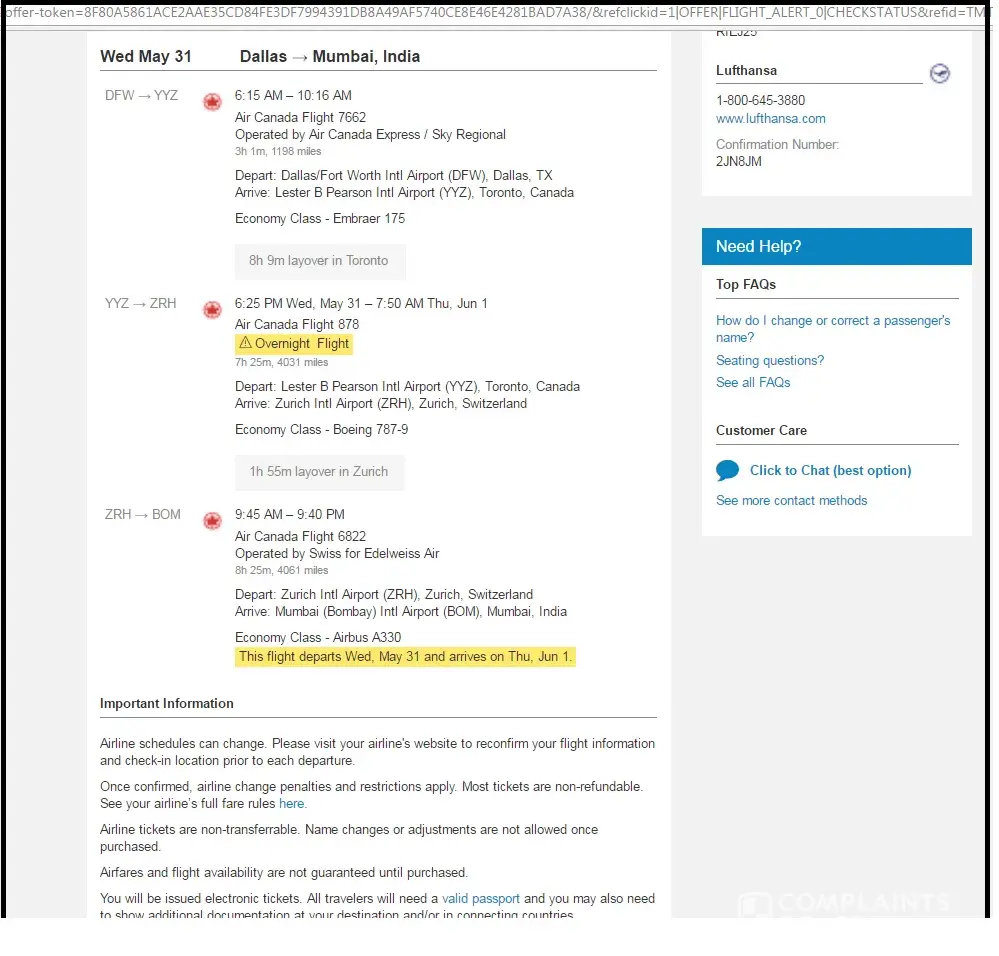Click the Lufthansa crane logo icon
Image resolution: width=999 pixels, height=956 pixels.
[x=939, y=74]
